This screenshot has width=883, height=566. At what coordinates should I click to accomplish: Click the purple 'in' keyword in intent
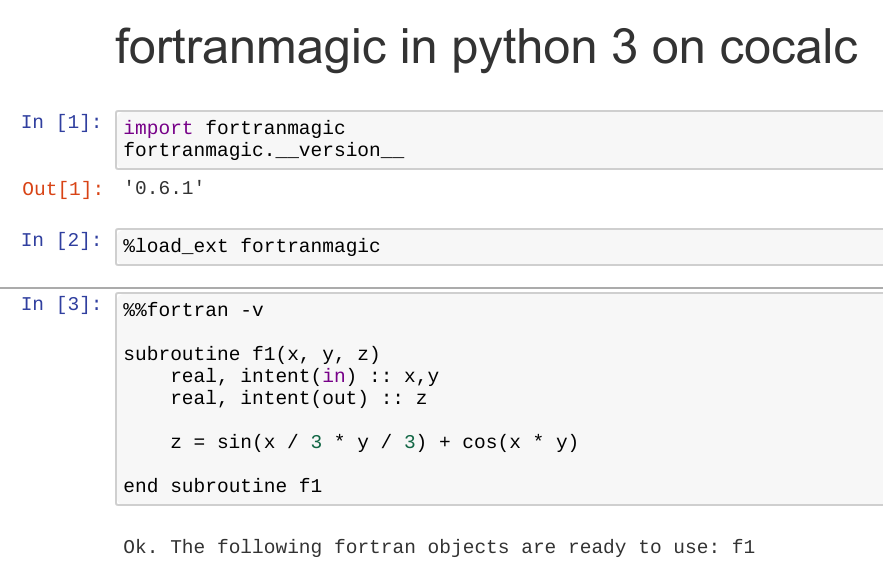[333, 376]
